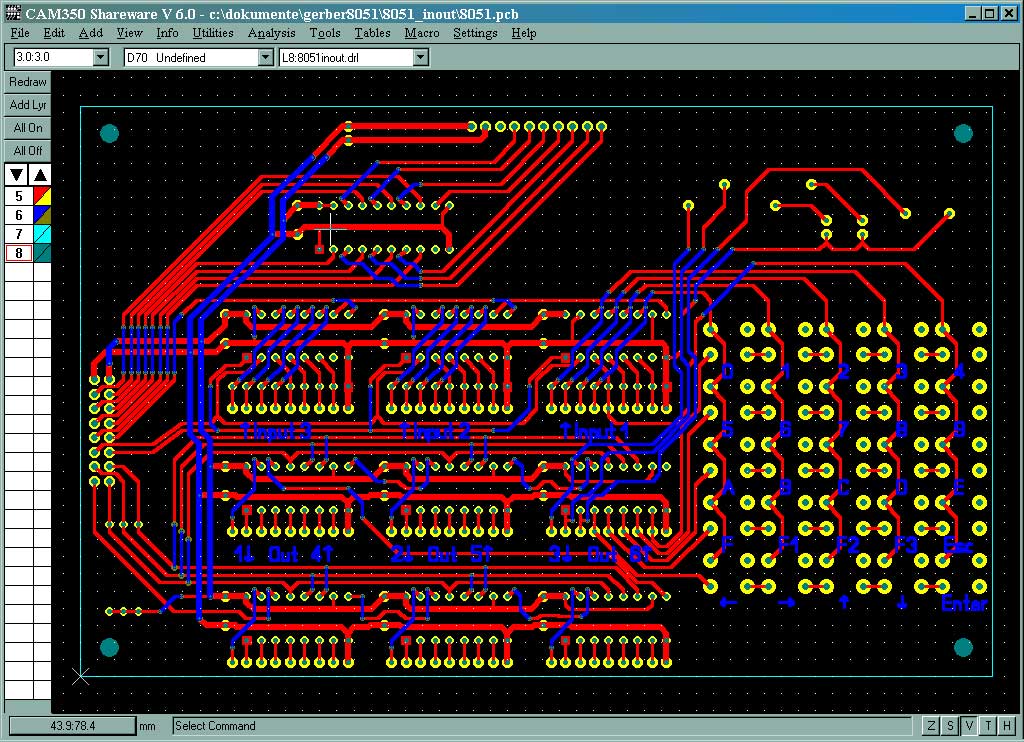Click layer 5 red/yellow color swatch
This screenshot has height=742, width=1024.
(x=42, y=196)
